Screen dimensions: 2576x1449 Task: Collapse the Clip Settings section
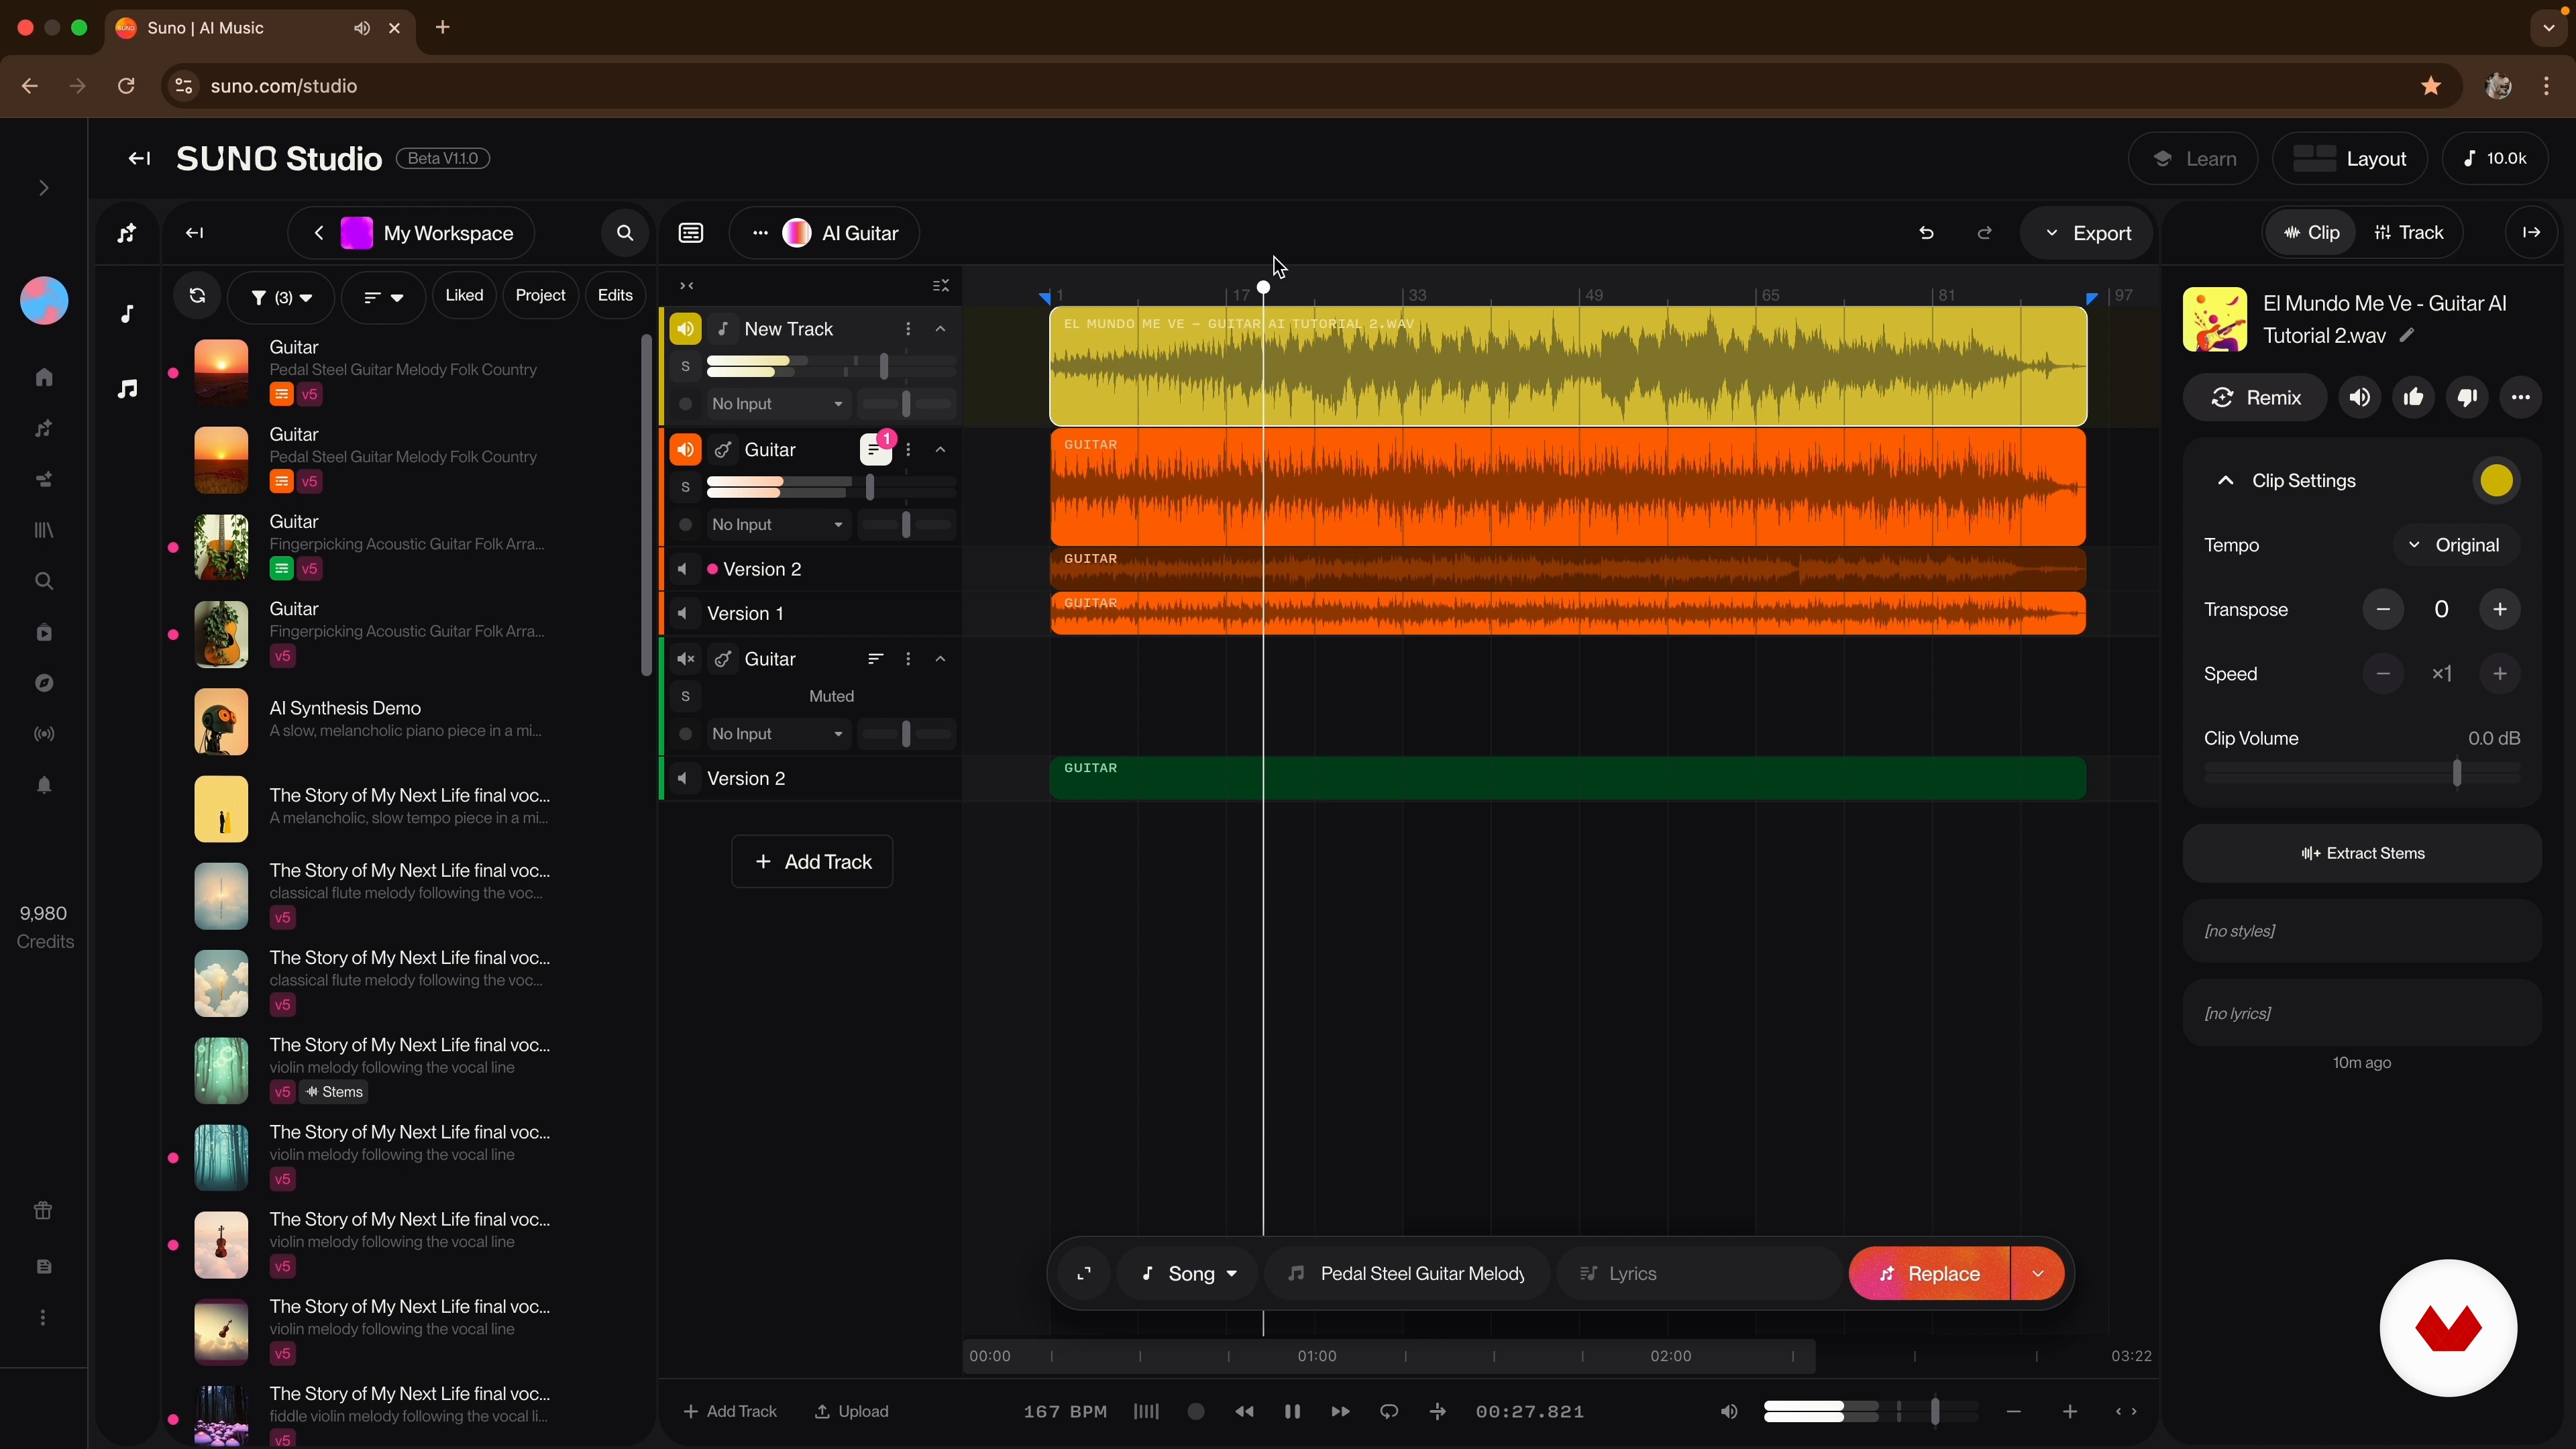[2225, 481]
